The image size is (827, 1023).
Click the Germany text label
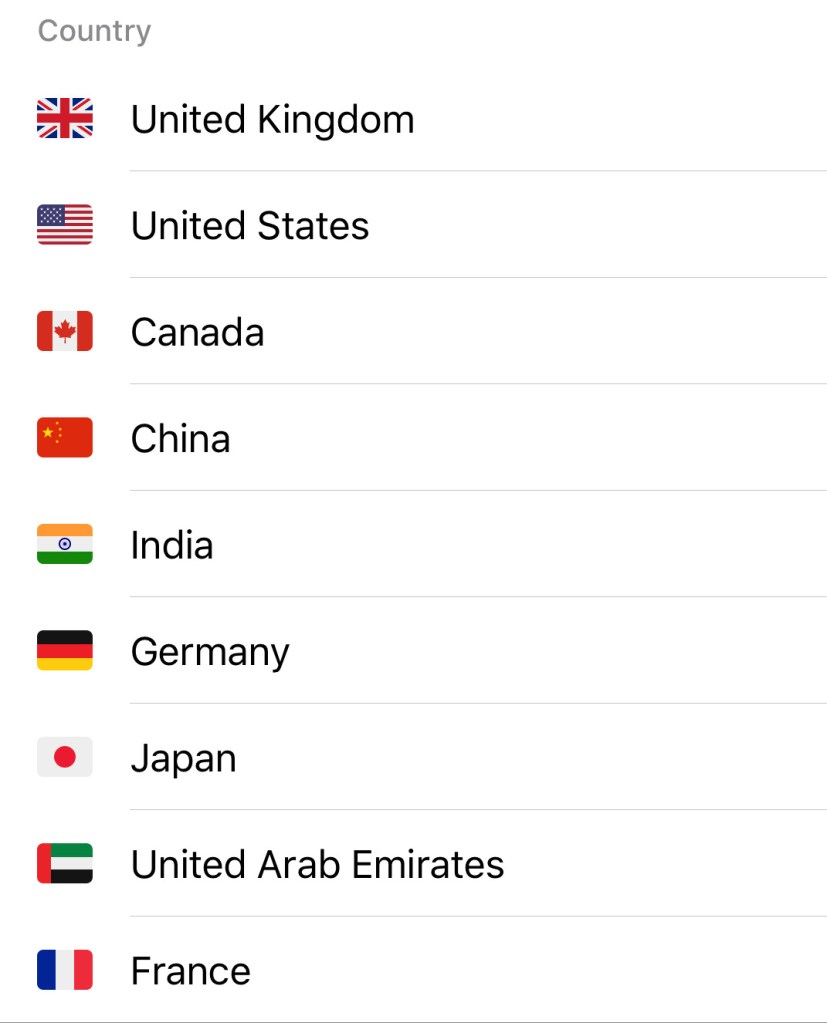point(210,652)
